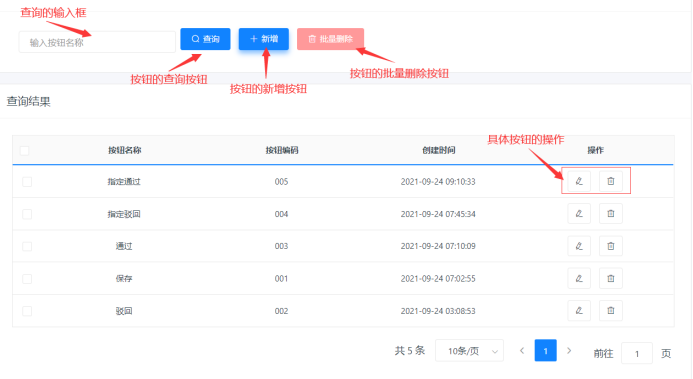Check the 指定通过 row checkbox
Viewport: 693px width, 379px height.
pyautogui.click(x=27, y=182)
